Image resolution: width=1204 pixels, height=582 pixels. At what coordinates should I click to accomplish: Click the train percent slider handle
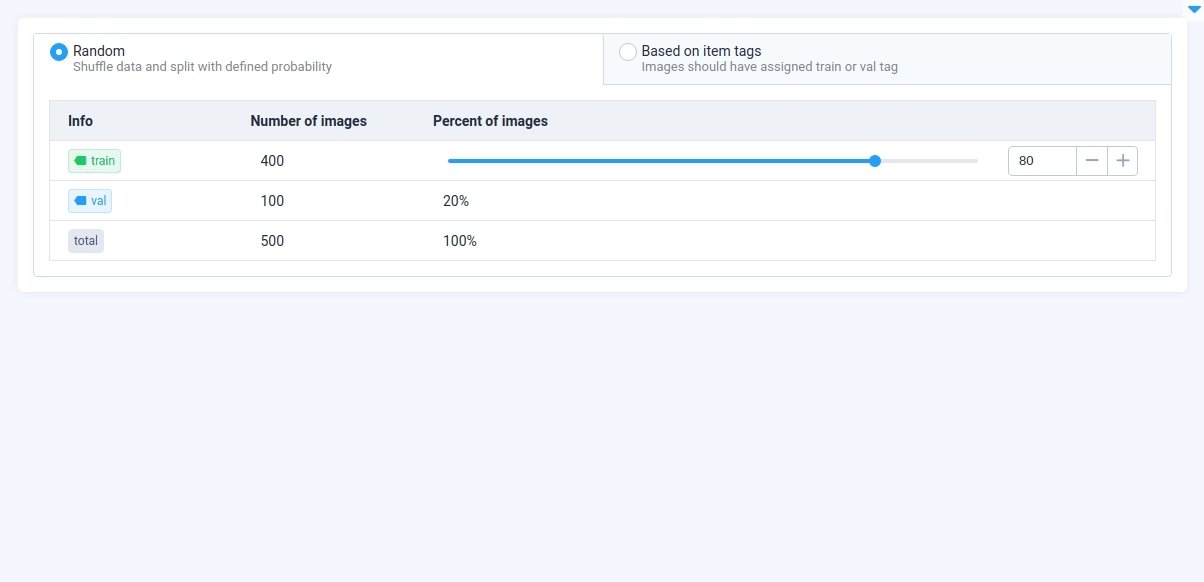875,160
